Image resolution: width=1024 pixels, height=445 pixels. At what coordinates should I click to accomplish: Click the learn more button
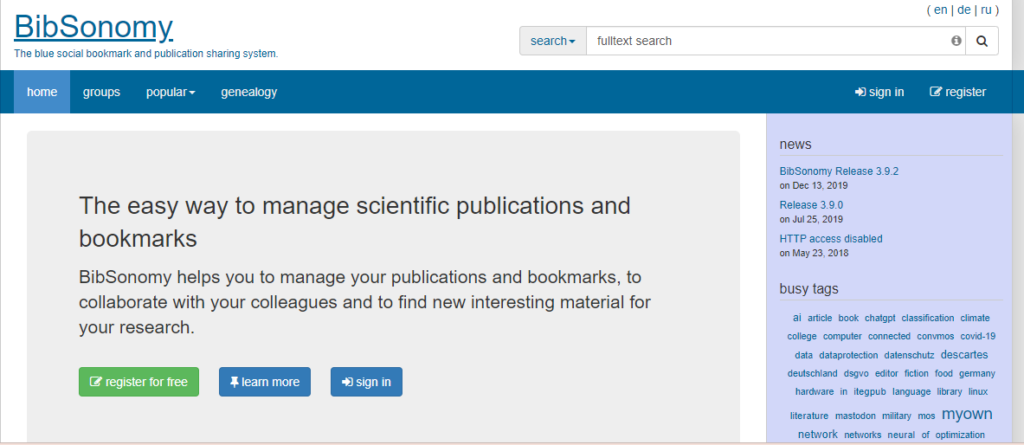tap(264, 382)
